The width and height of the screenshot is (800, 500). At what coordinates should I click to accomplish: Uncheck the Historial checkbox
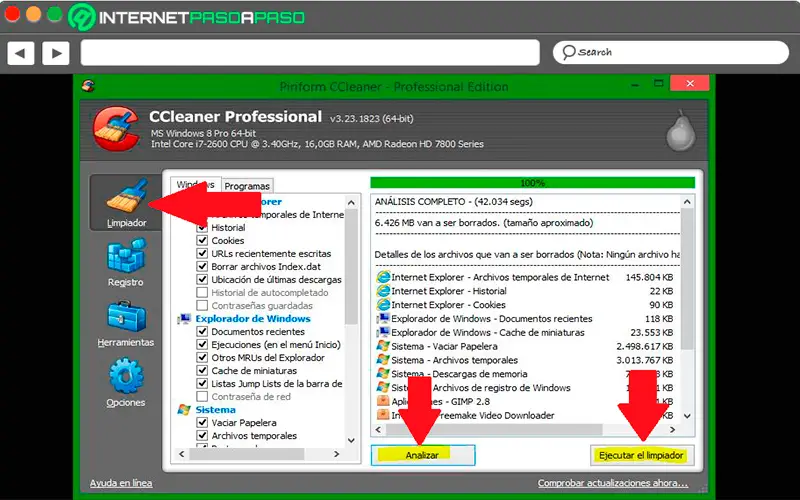click(x=202, y=228)
